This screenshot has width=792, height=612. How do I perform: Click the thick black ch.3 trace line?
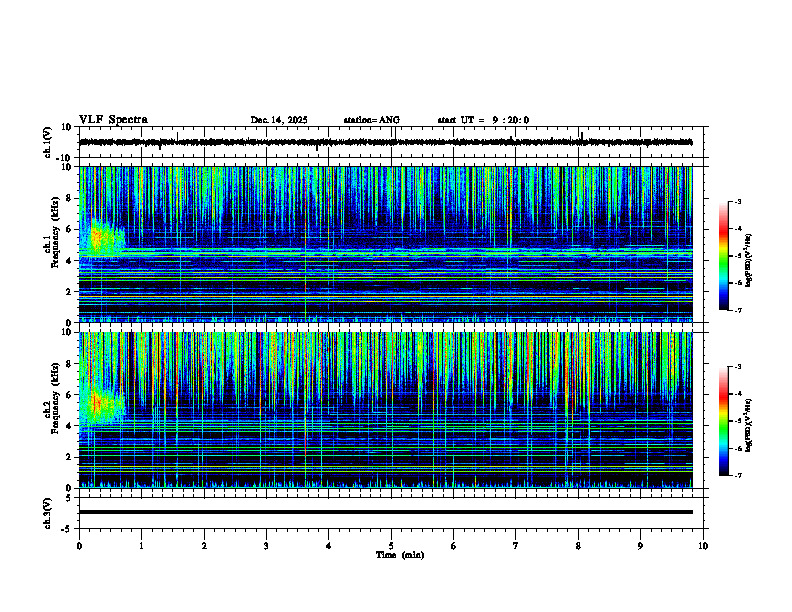tap(385, 512)
